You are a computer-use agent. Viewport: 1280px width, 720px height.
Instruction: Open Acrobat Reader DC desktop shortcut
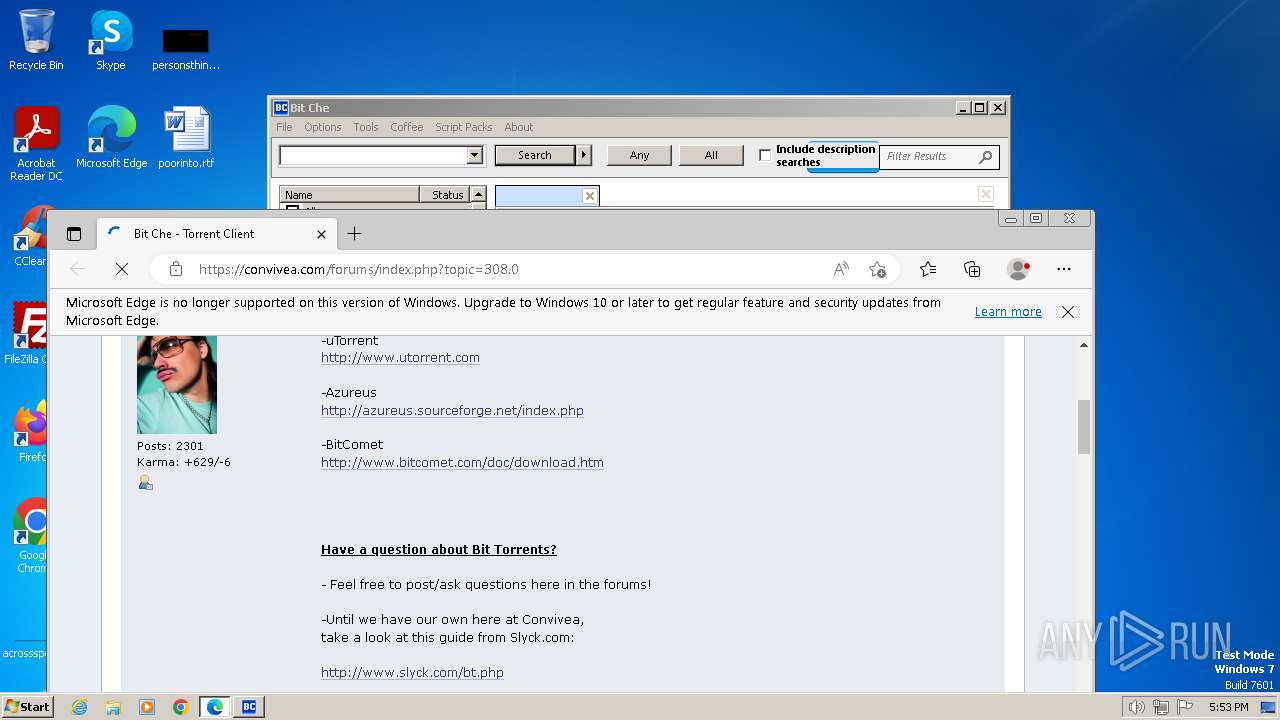tap(36, 144)
